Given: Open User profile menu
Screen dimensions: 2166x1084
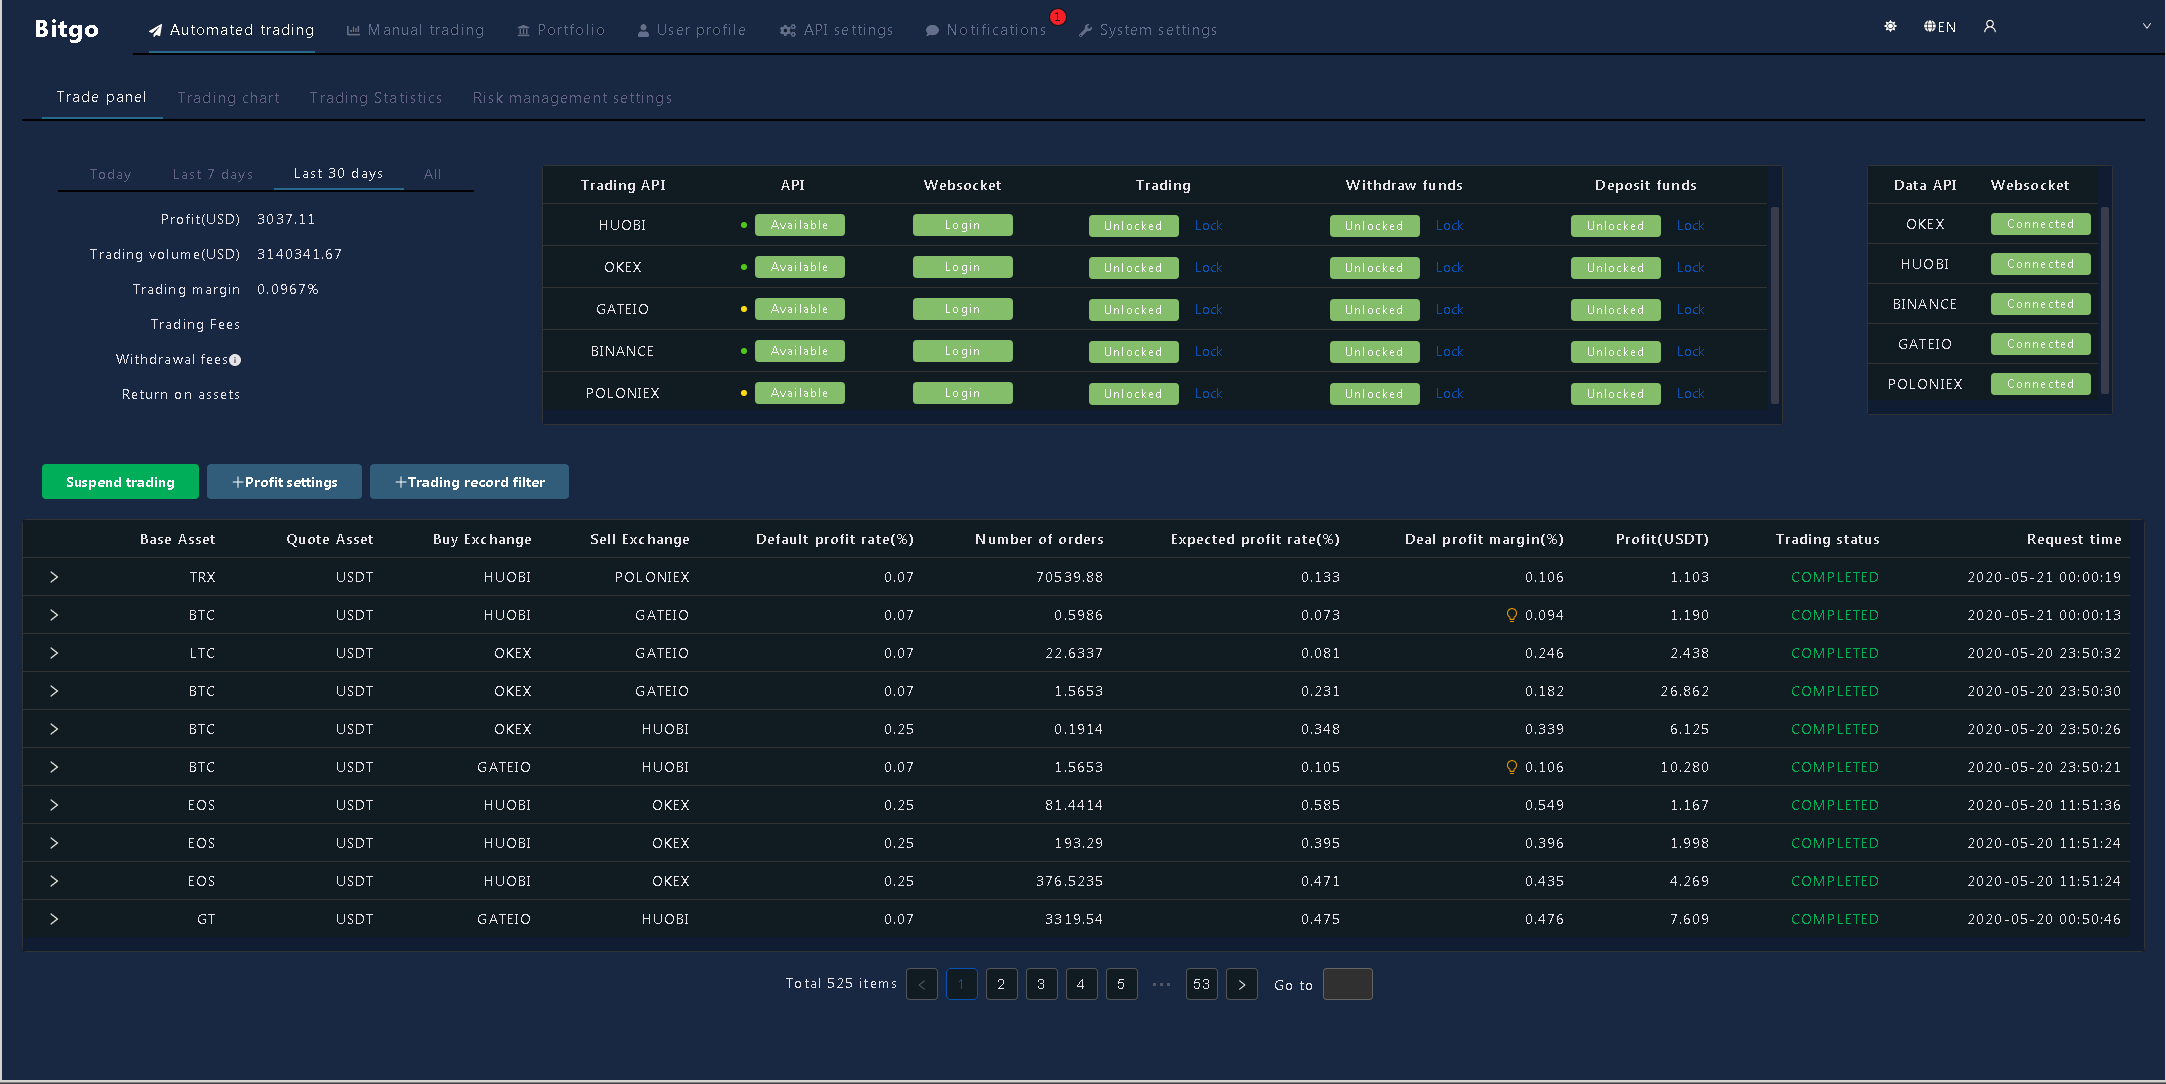Looking at the screenshot, I should pyautogui.click(x=692, y=30).
